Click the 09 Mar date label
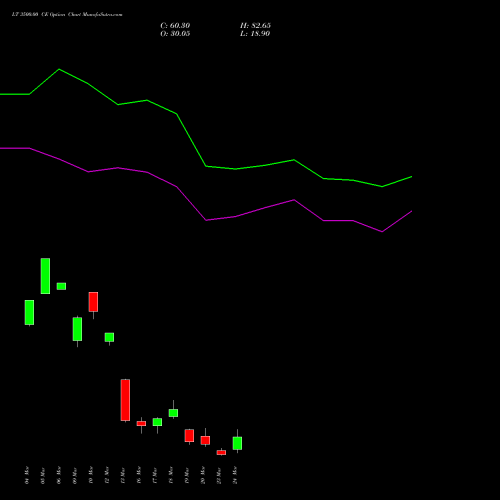Image resolution: width=500 pixels, height=500 pixels. [75, 475]
